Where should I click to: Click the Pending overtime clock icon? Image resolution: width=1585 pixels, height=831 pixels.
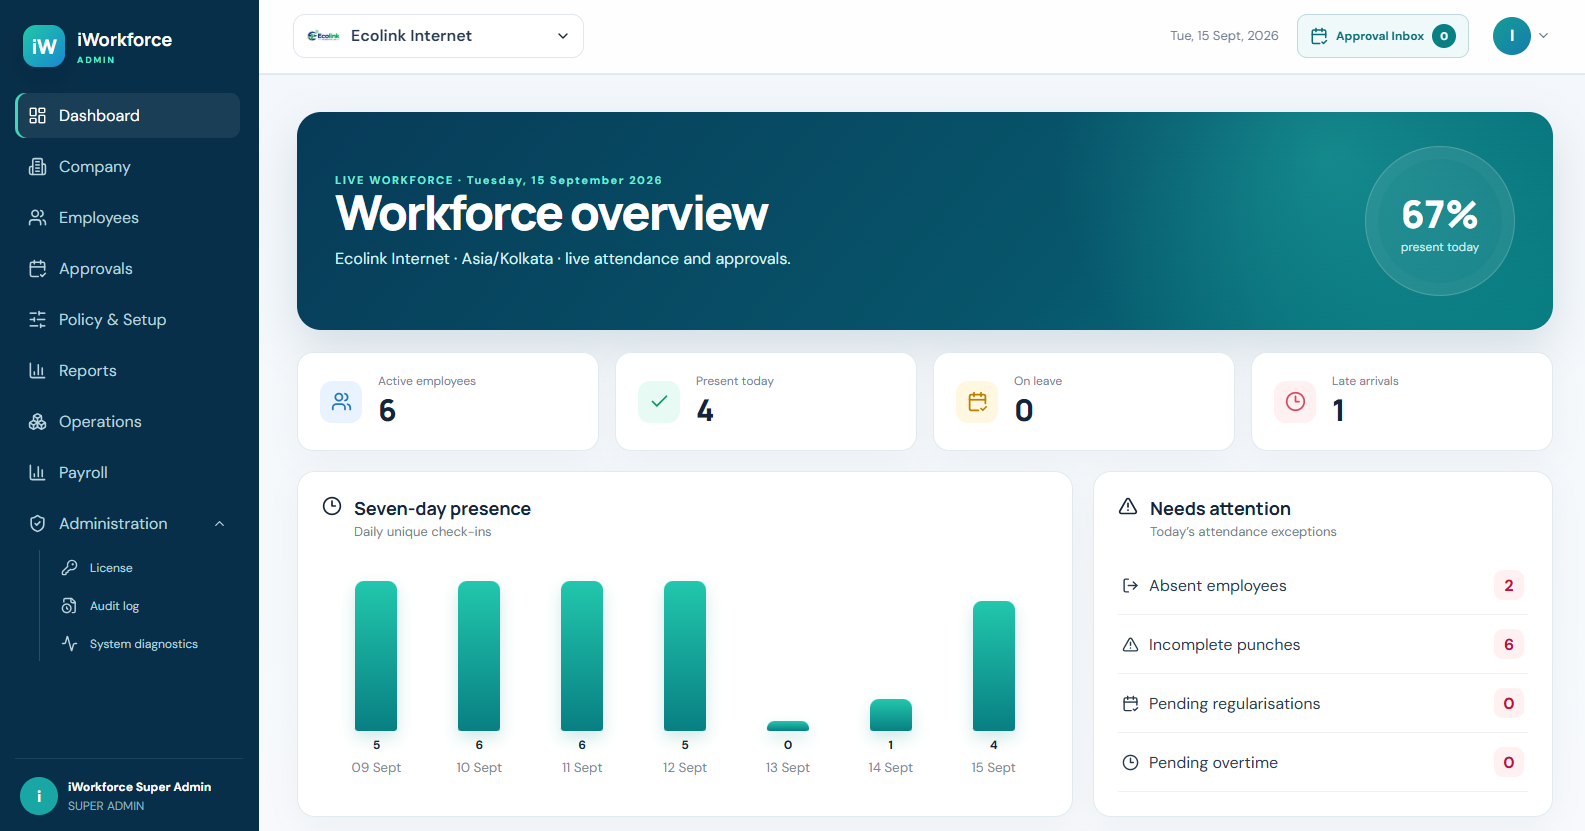(1130, 762)
